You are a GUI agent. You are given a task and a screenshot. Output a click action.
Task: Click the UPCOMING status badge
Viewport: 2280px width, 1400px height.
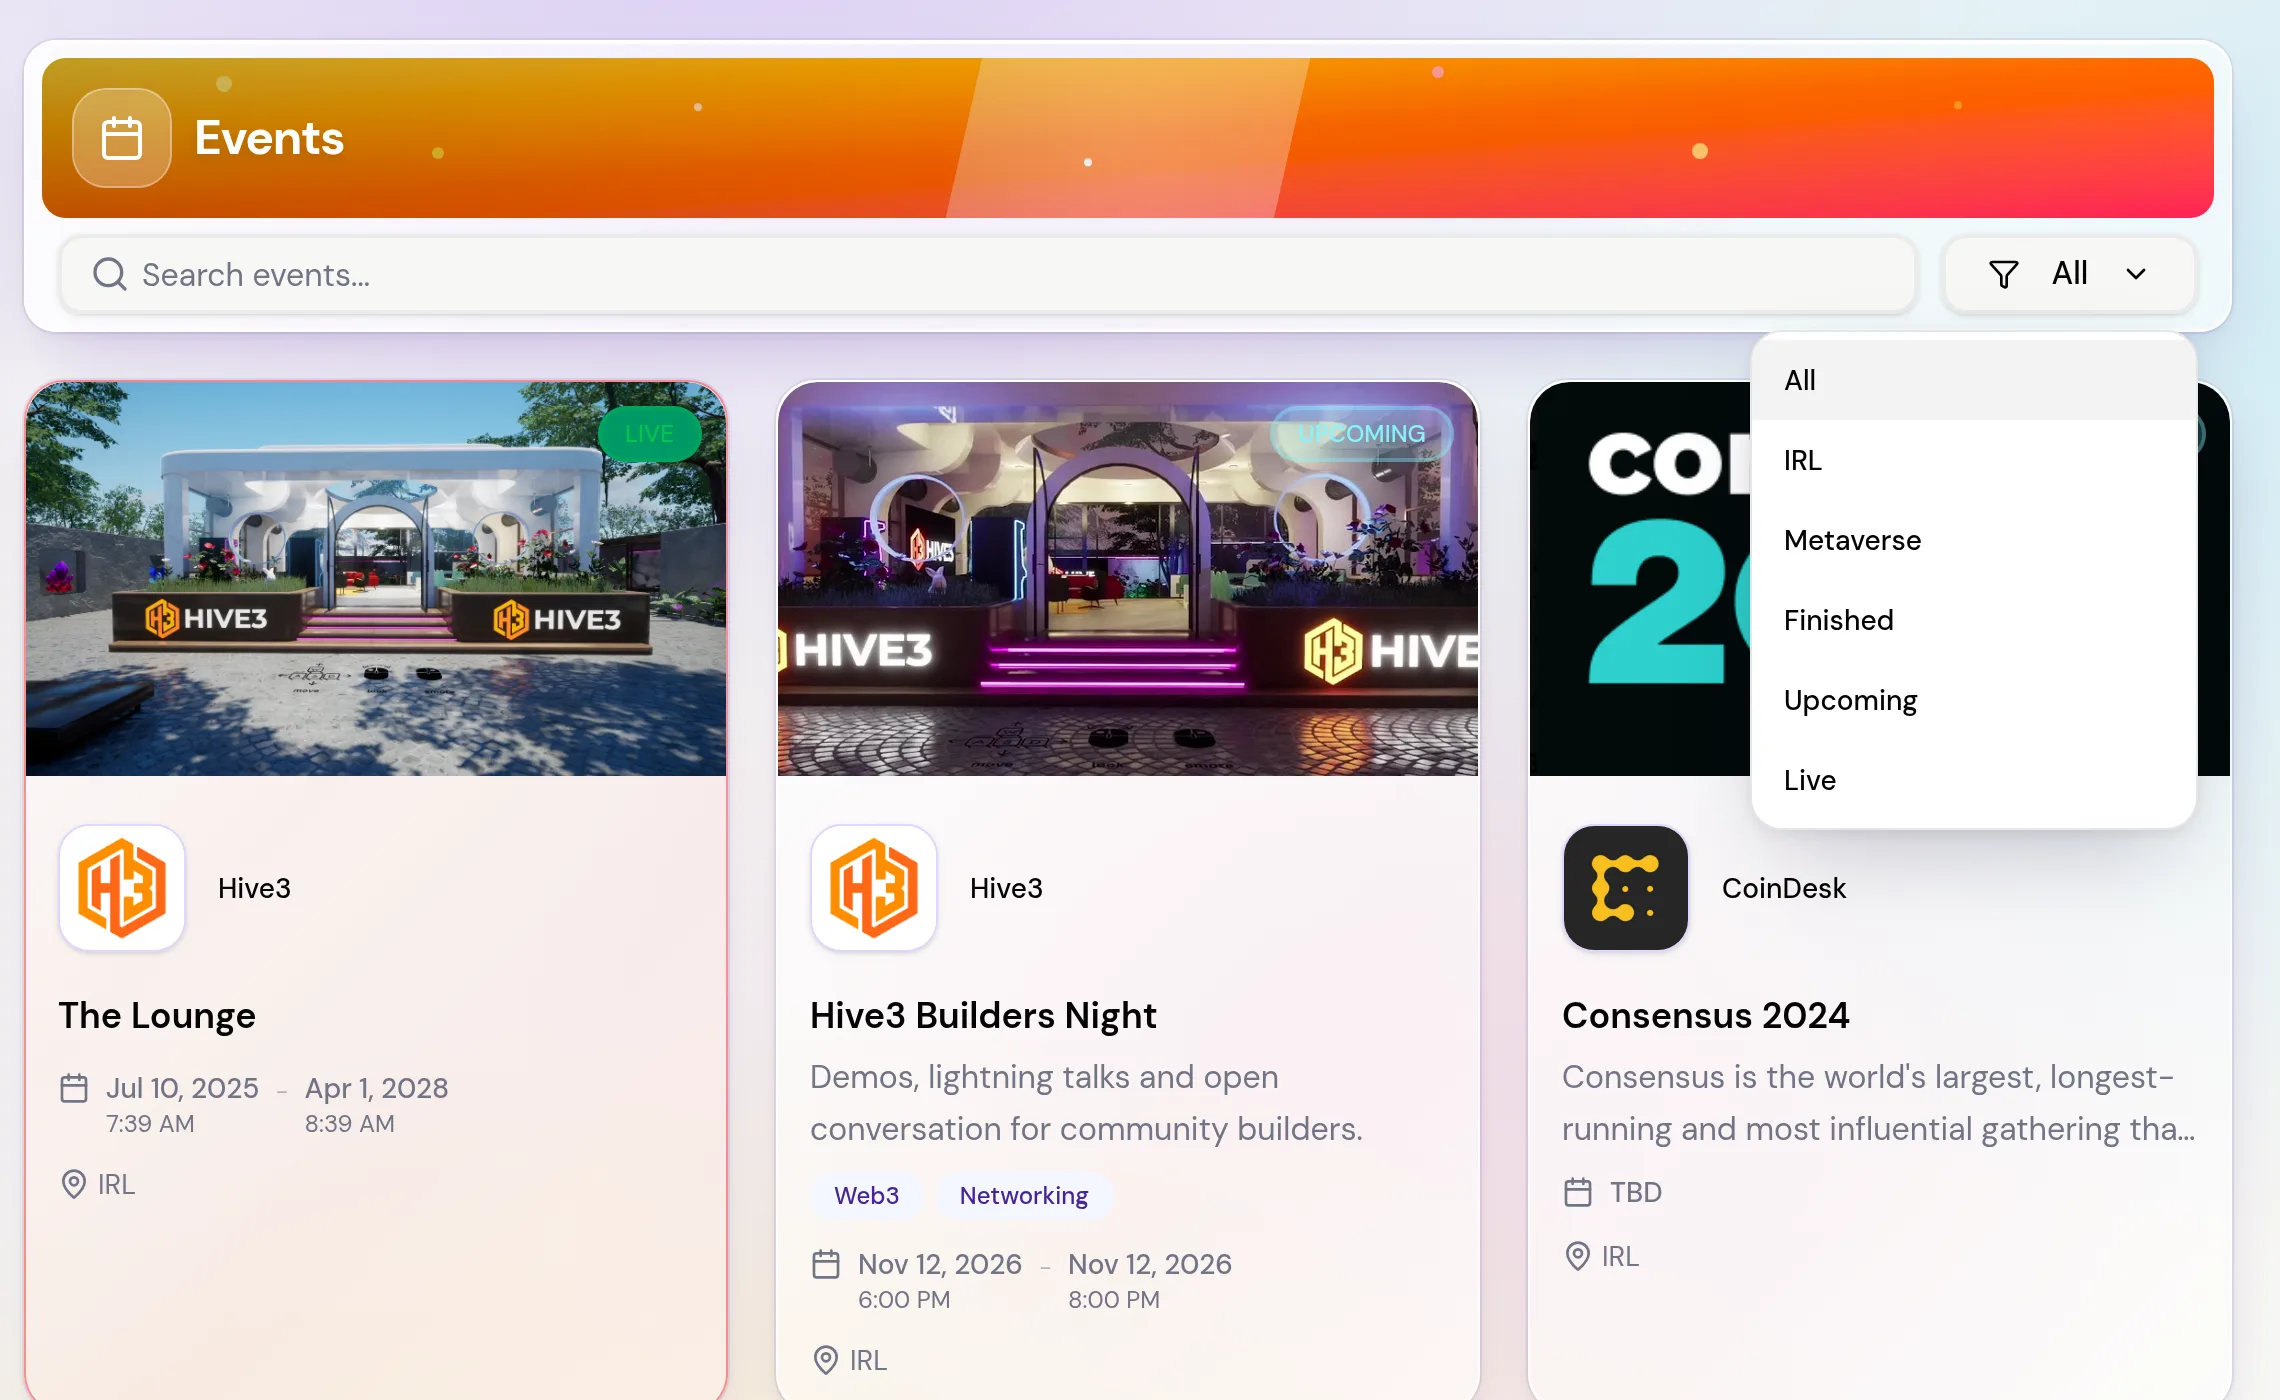[1362, 434]
